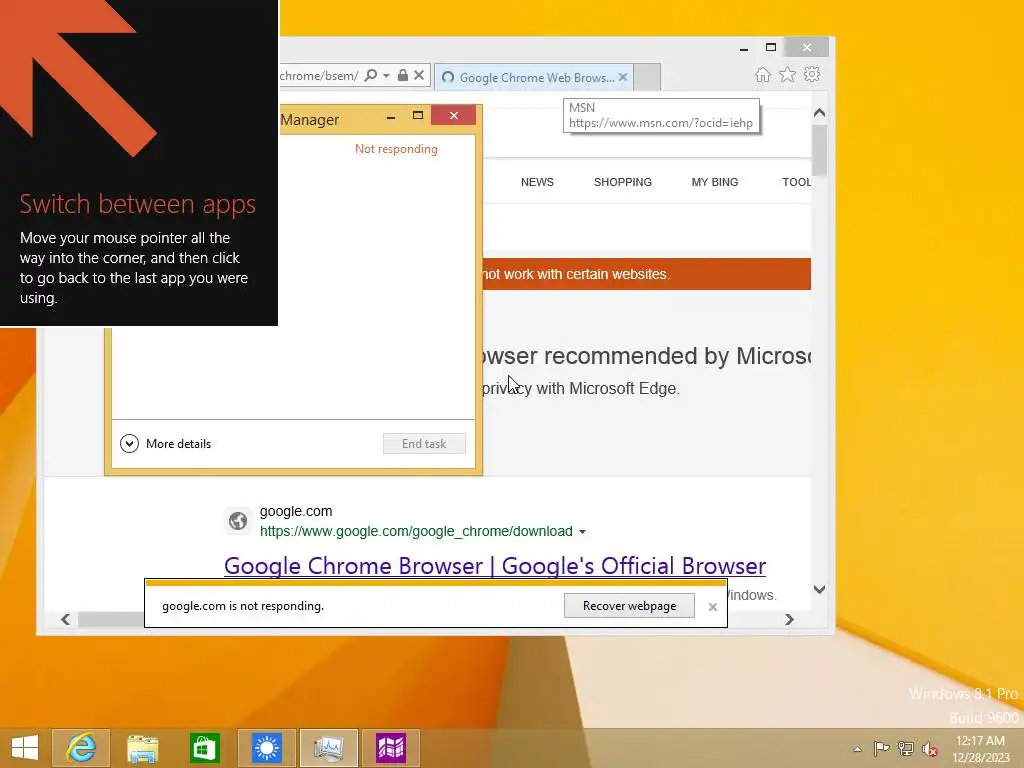1024x768 pixels.
Task: Open the sun-icon app on taskbar
Action: click(266, 748)
